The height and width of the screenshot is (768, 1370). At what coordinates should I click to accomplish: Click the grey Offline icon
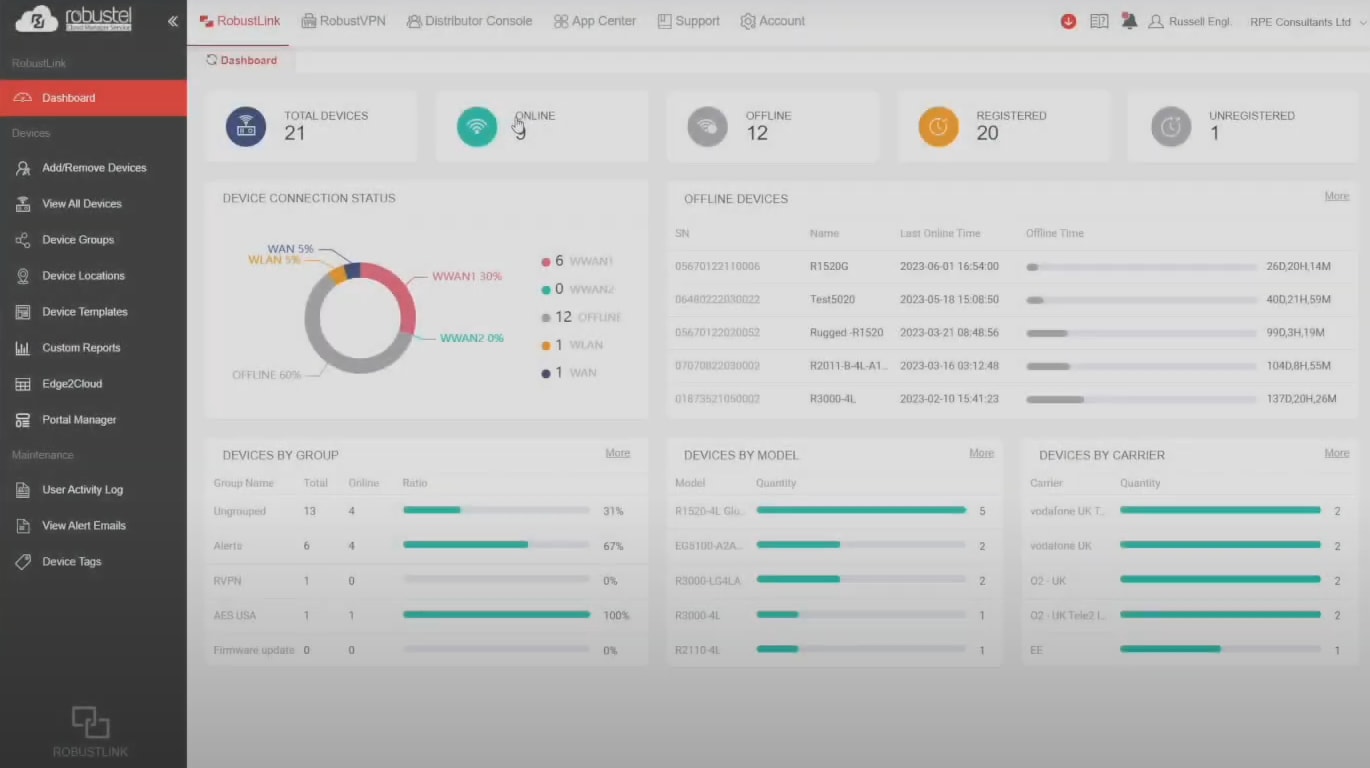pos(708,127)
